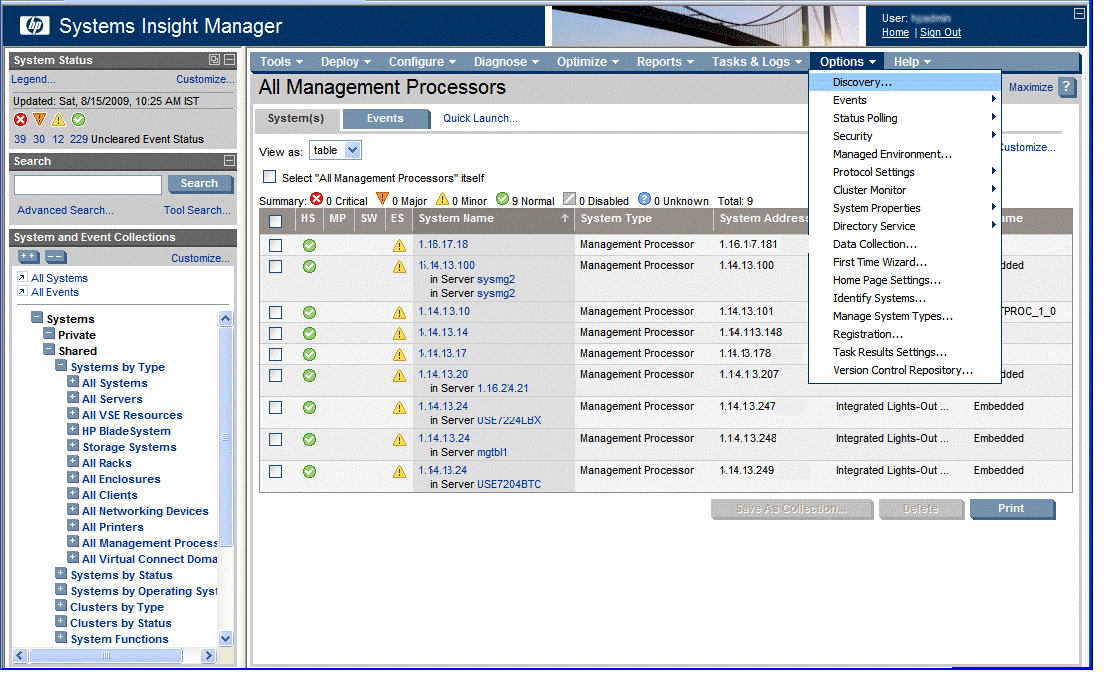The width and height of the screenshot is (1104, 675).
Task: Click the Unknown icon in the Summary line
Action: point(644,199)
